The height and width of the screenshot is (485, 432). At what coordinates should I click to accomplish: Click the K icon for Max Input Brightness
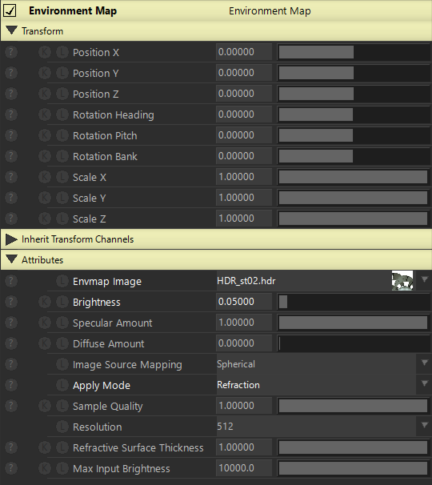pos(44,468)
